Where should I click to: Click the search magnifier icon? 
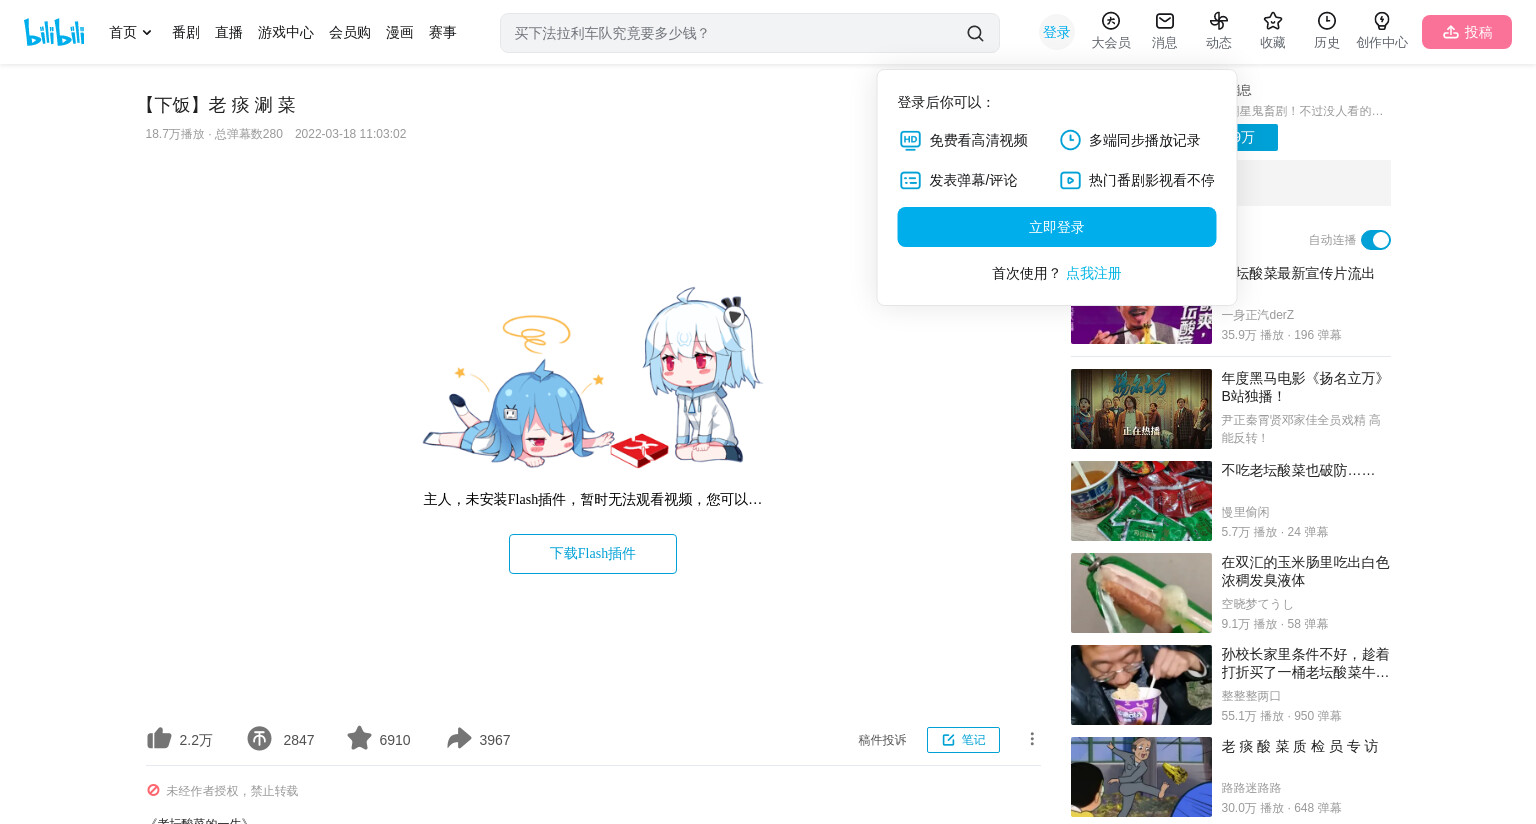click(975, 33)
